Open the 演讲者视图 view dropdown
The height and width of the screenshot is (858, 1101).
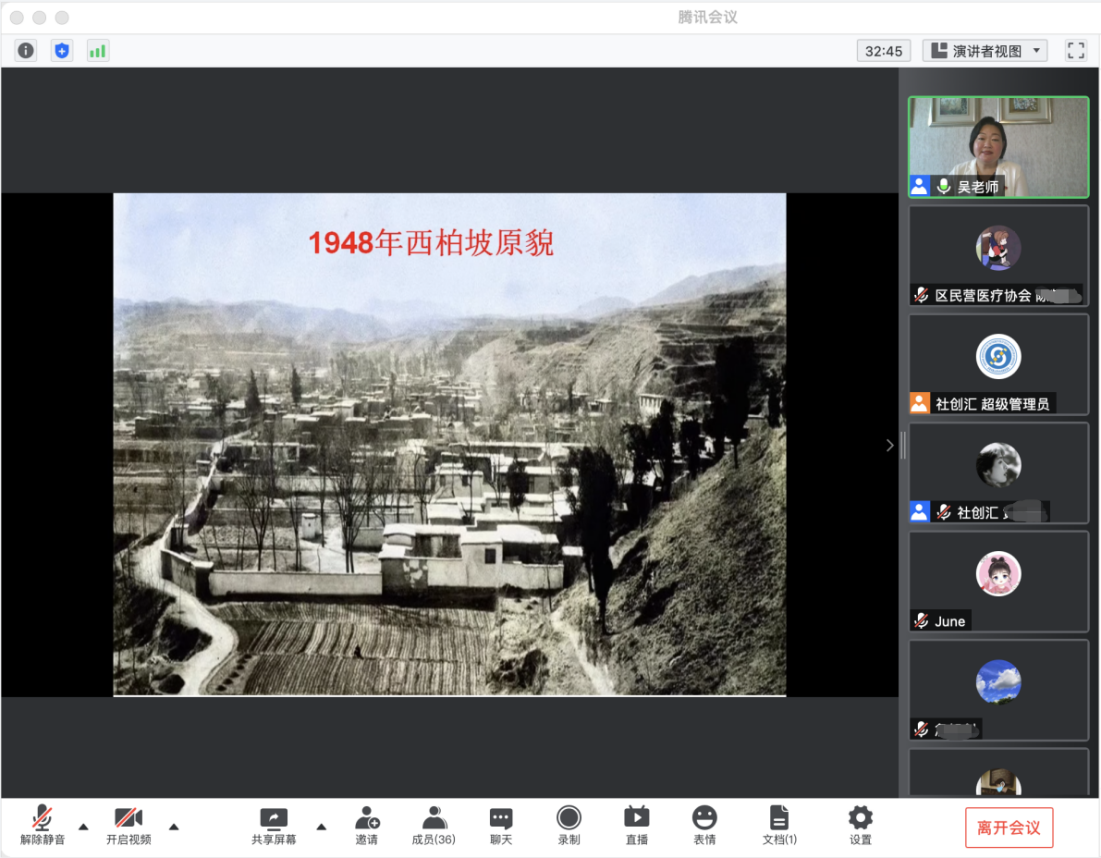tap(985, 50)
